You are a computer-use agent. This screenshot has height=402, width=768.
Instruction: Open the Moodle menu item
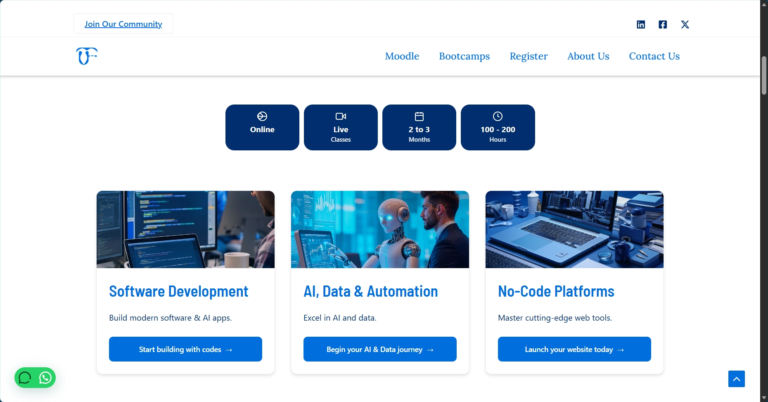point(402,56)
